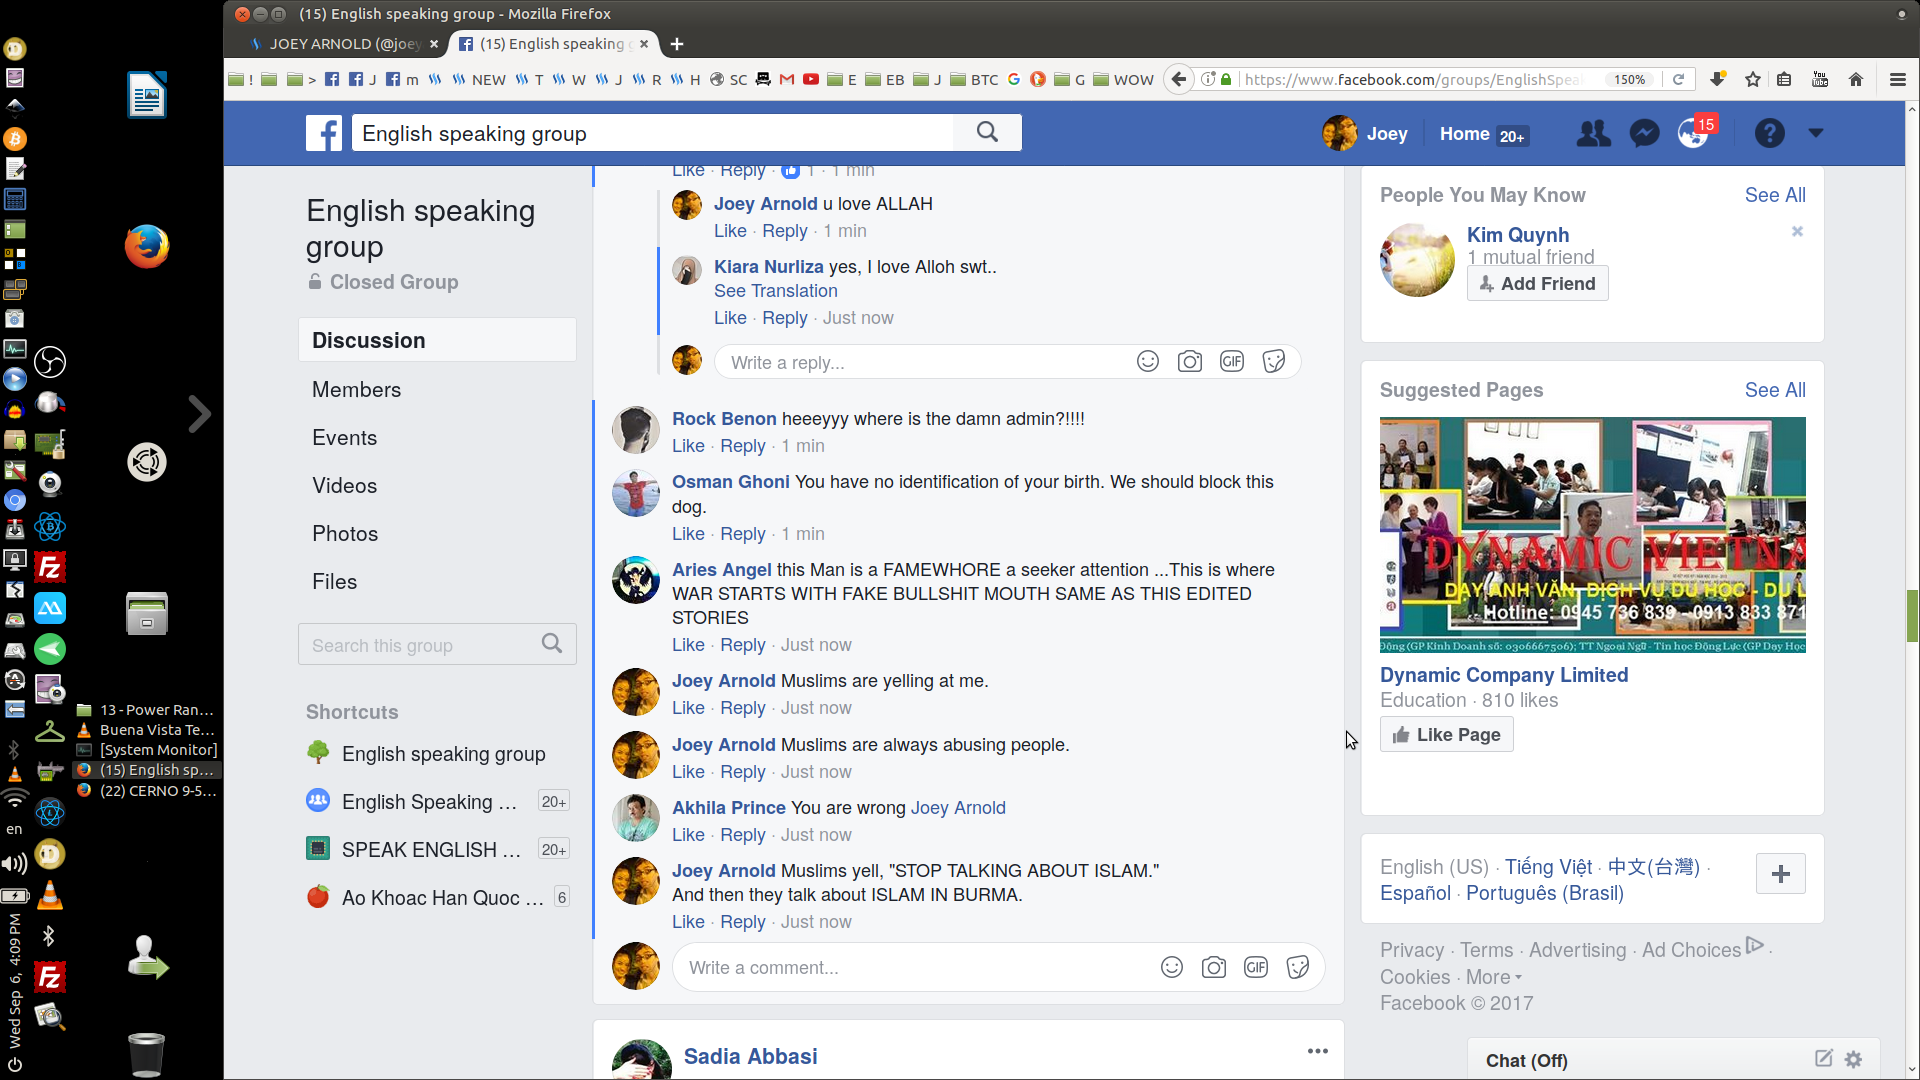The image size is (1920, 1080).
Task: Open Friend Requests icon
Action: coord(1593,133)
